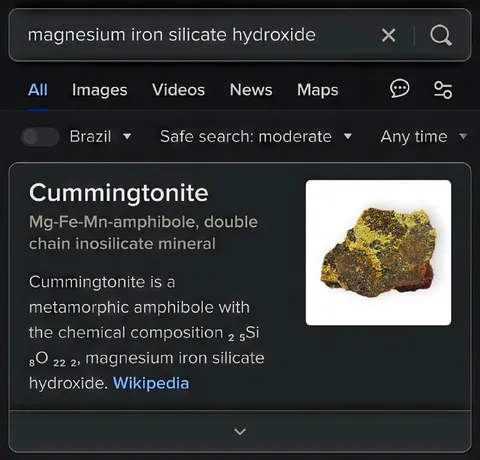
Task: Follow the Wikipedia link
Action: 151,383
